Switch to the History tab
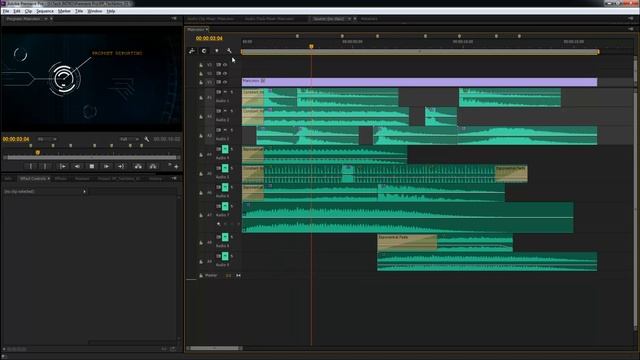 click(155, 179)
